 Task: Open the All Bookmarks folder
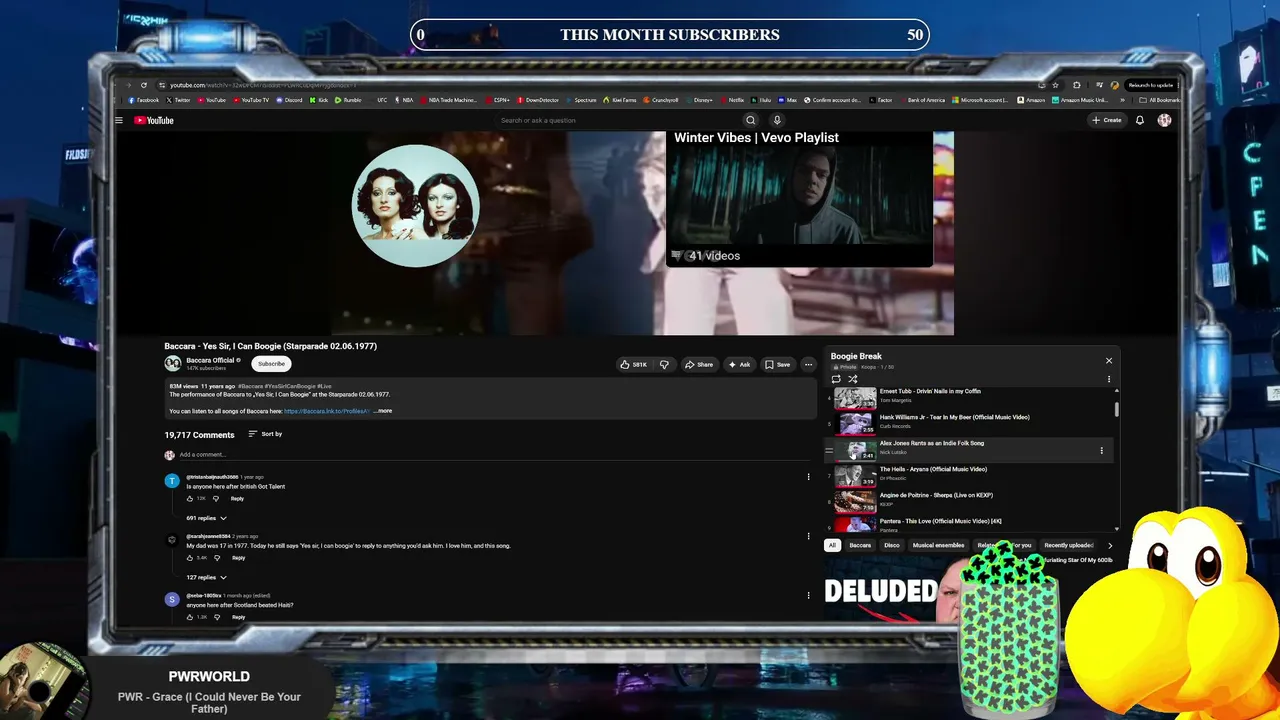point(1160,100)
